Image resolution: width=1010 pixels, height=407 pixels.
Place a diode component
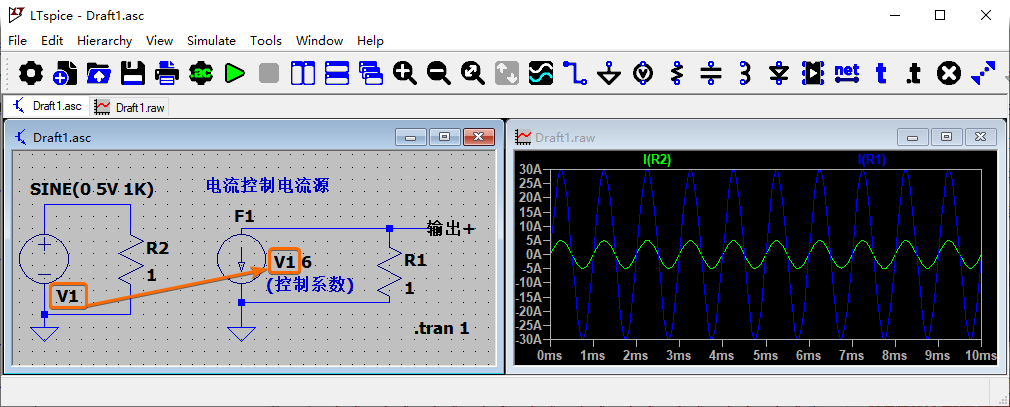coord(779,73)
